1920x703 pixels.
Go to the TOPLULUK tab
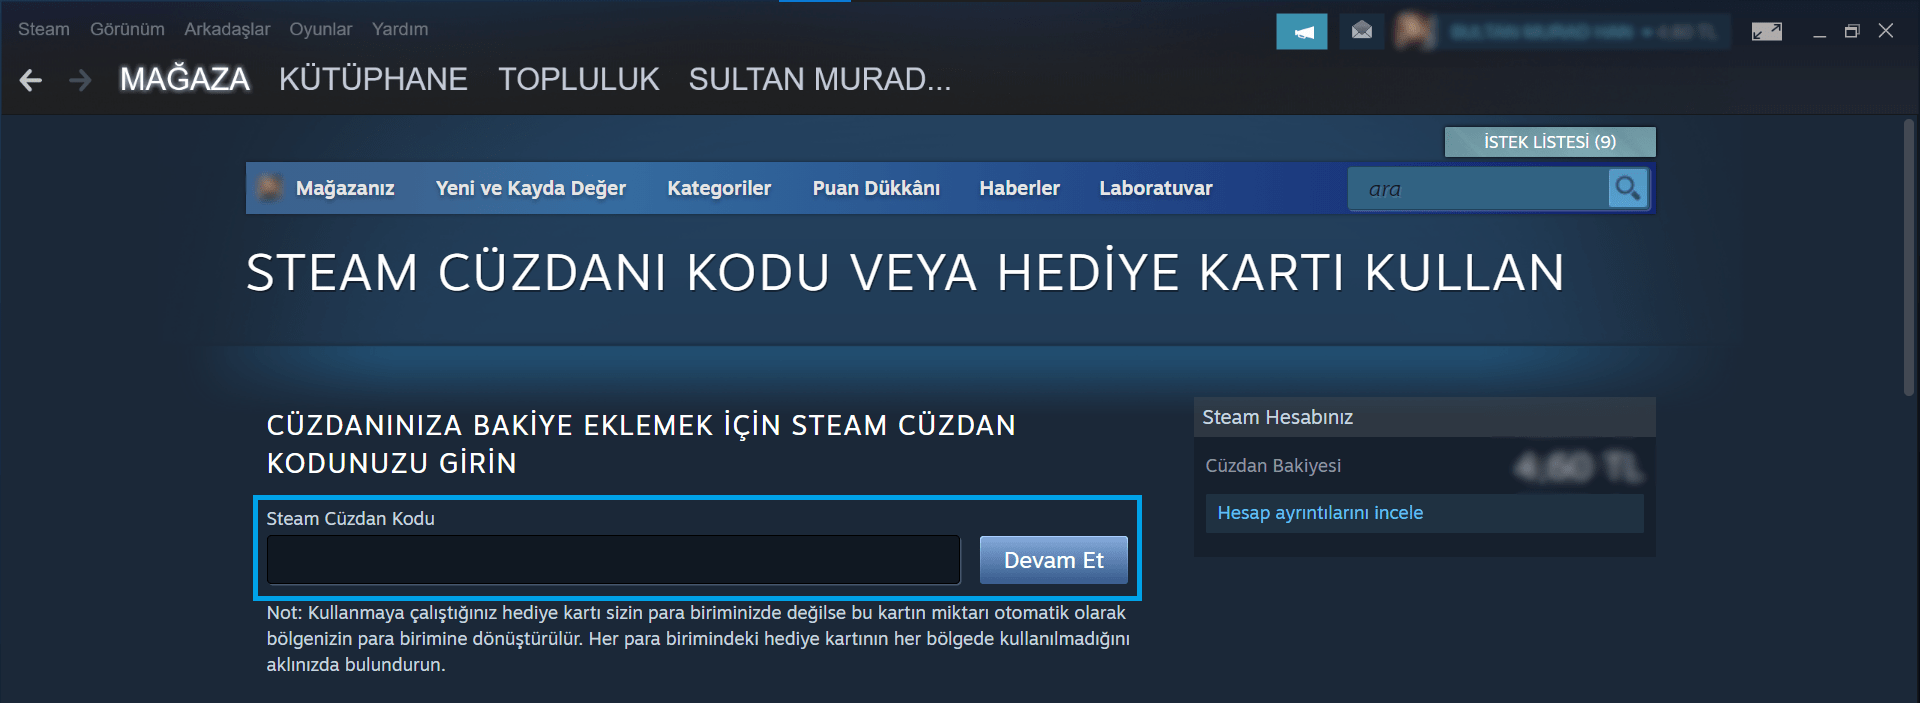pos(579,79)
